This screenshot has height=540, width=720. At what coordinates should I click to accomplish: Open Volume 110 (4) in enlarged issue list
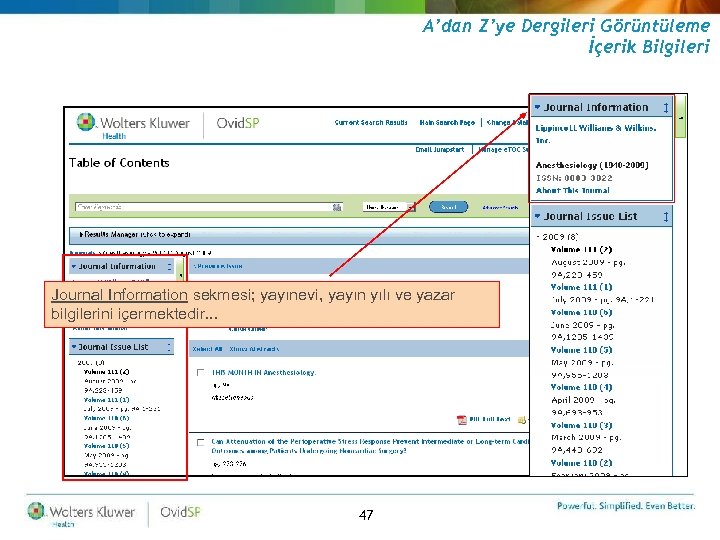pos(581,388)
